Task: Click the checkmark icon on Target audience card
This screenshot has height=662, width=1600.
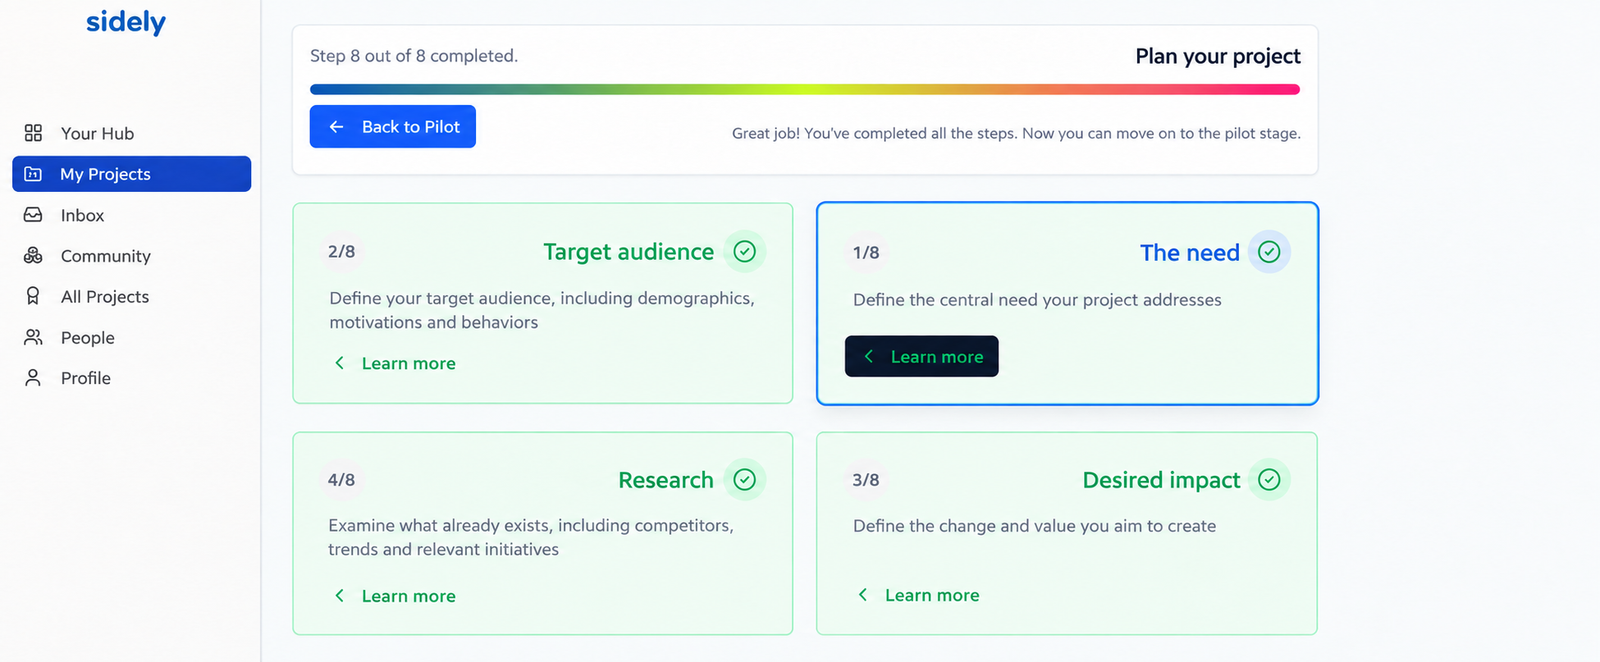Action: (x=744, y=251)
